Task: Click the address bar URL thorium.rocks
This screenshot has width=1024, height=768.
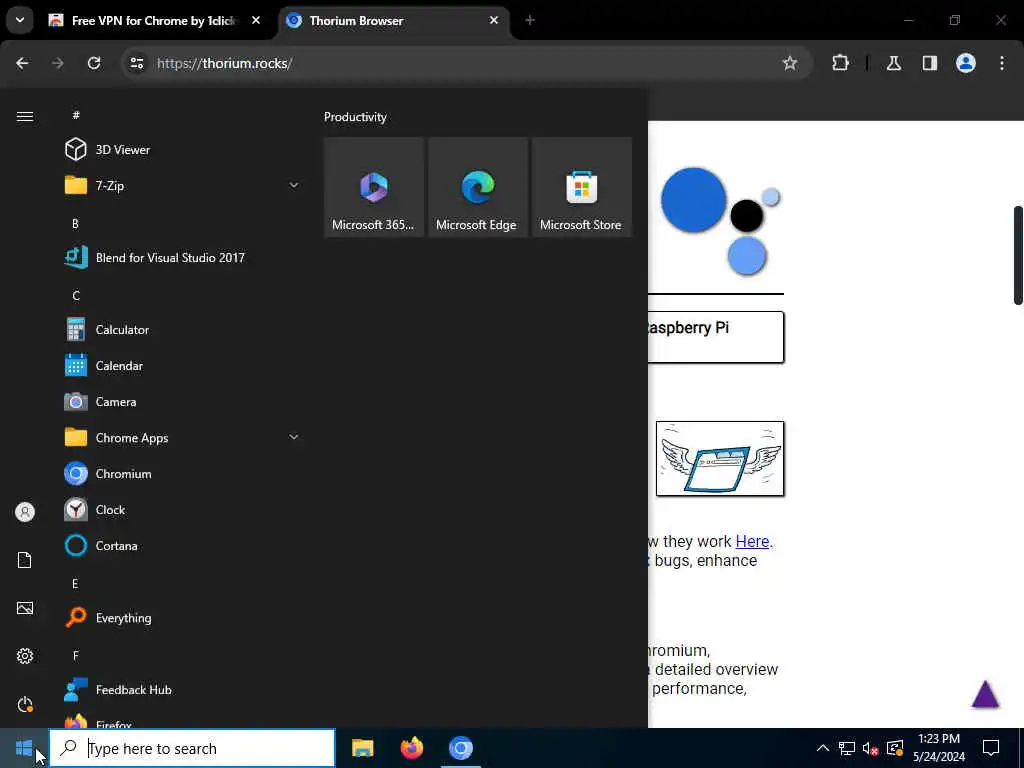Action: pos(225,63)
